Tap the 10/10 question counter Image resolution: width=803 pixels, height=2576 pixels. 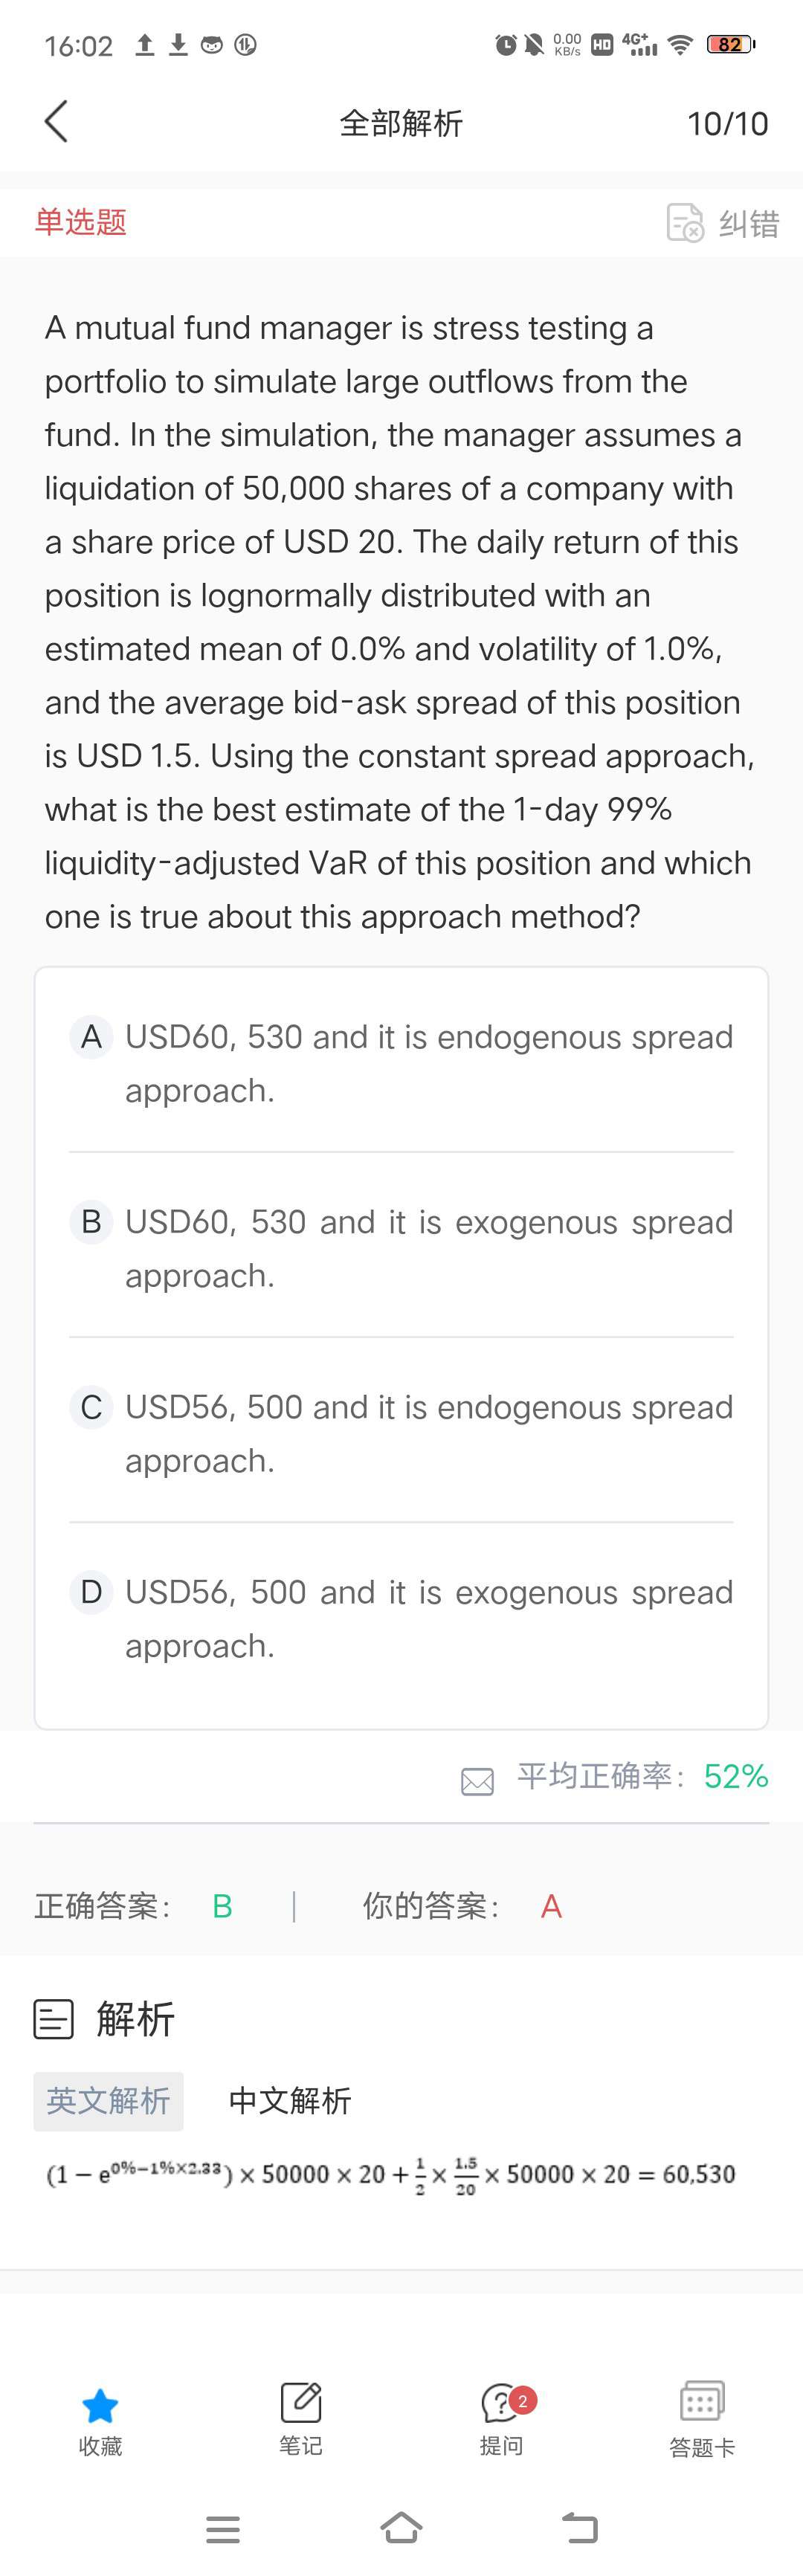point(727,123)
